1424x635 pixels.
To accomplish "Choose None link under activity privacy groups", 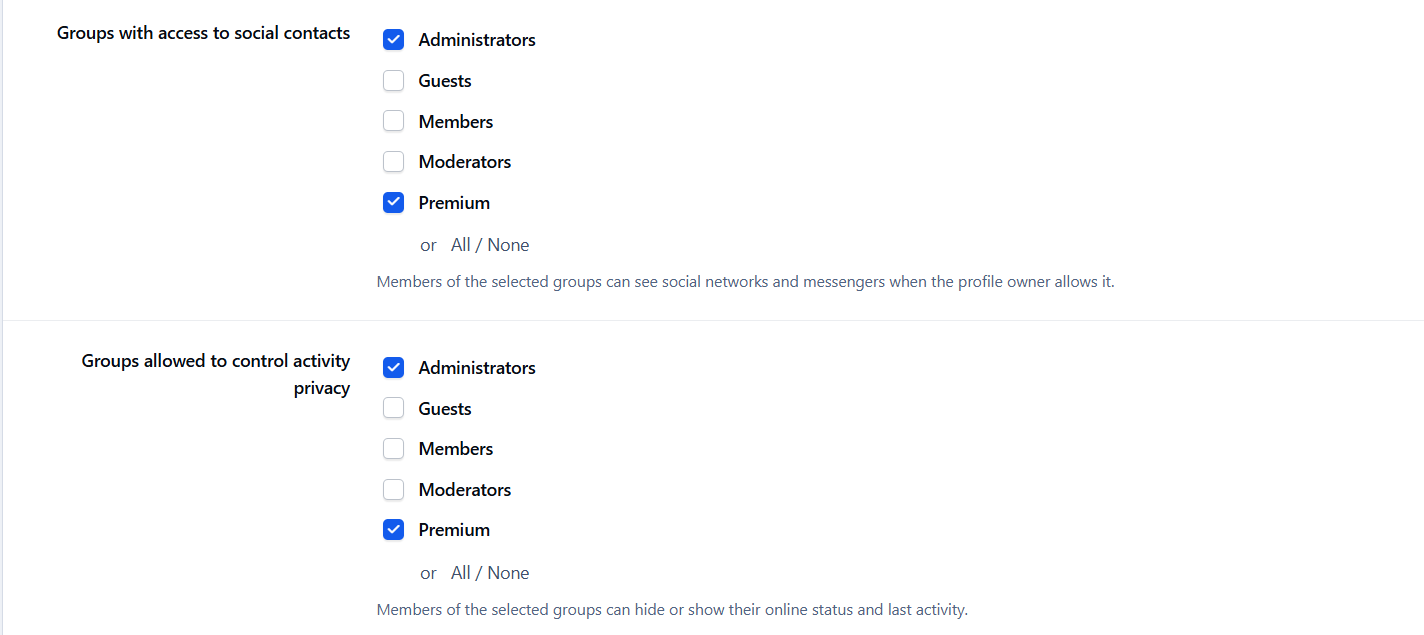I will (508, 573).
